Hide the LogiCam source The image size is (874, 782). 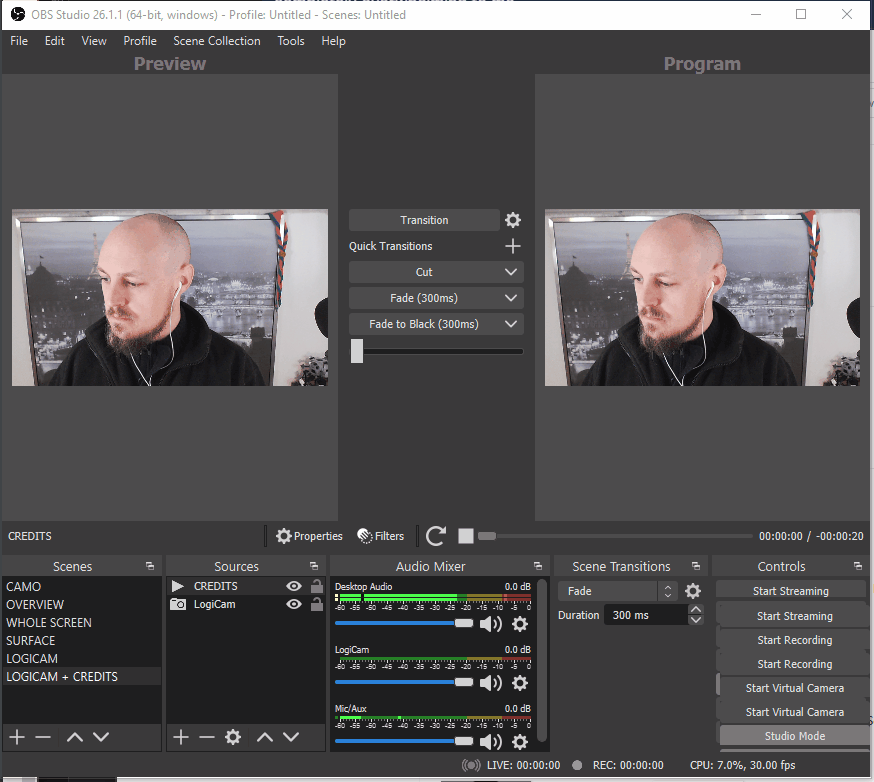pos(293,604)
